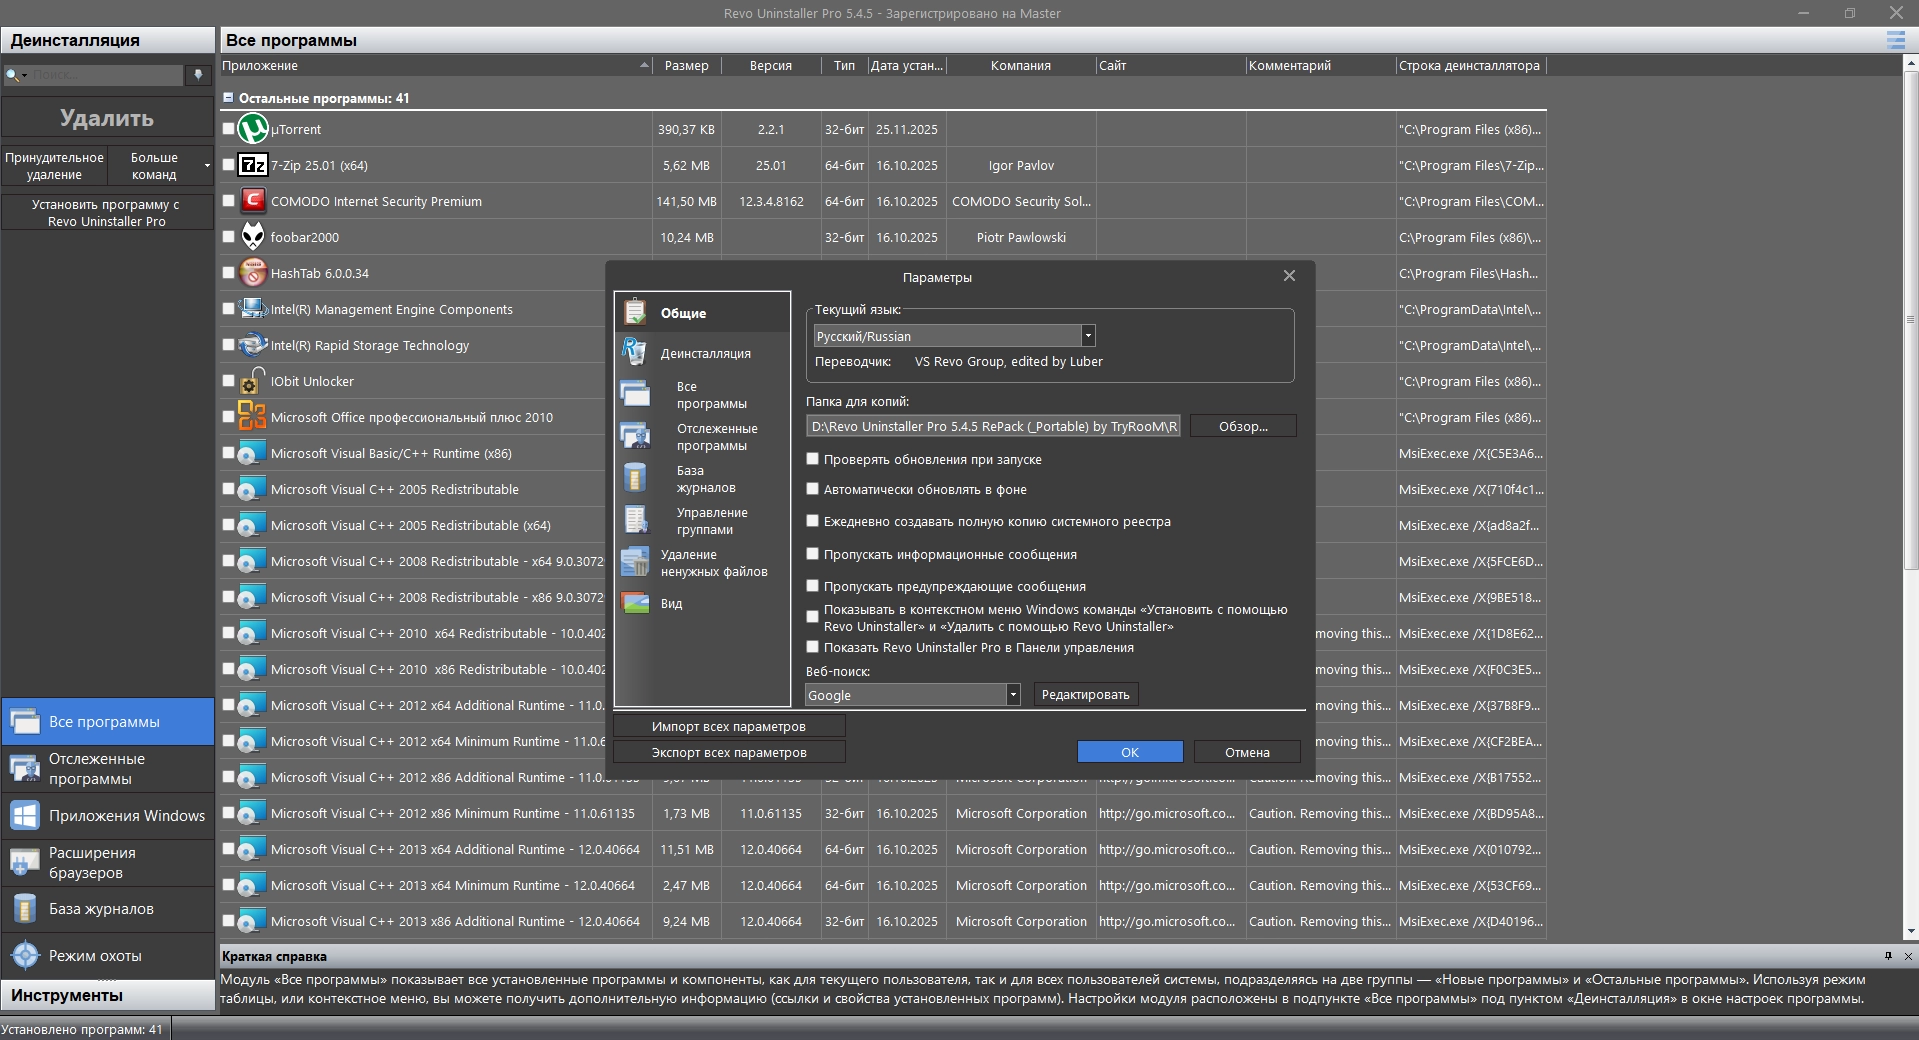The height and width of the screenshot is (1040, 1919).
Task: Click the HashTab program icon
Action: coord(253,273)
